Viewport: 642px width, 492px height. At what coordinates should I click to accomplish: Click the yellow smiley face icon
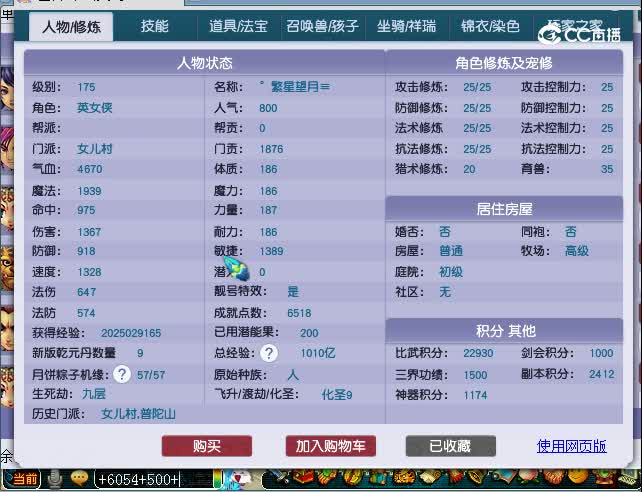coord(578,478)
